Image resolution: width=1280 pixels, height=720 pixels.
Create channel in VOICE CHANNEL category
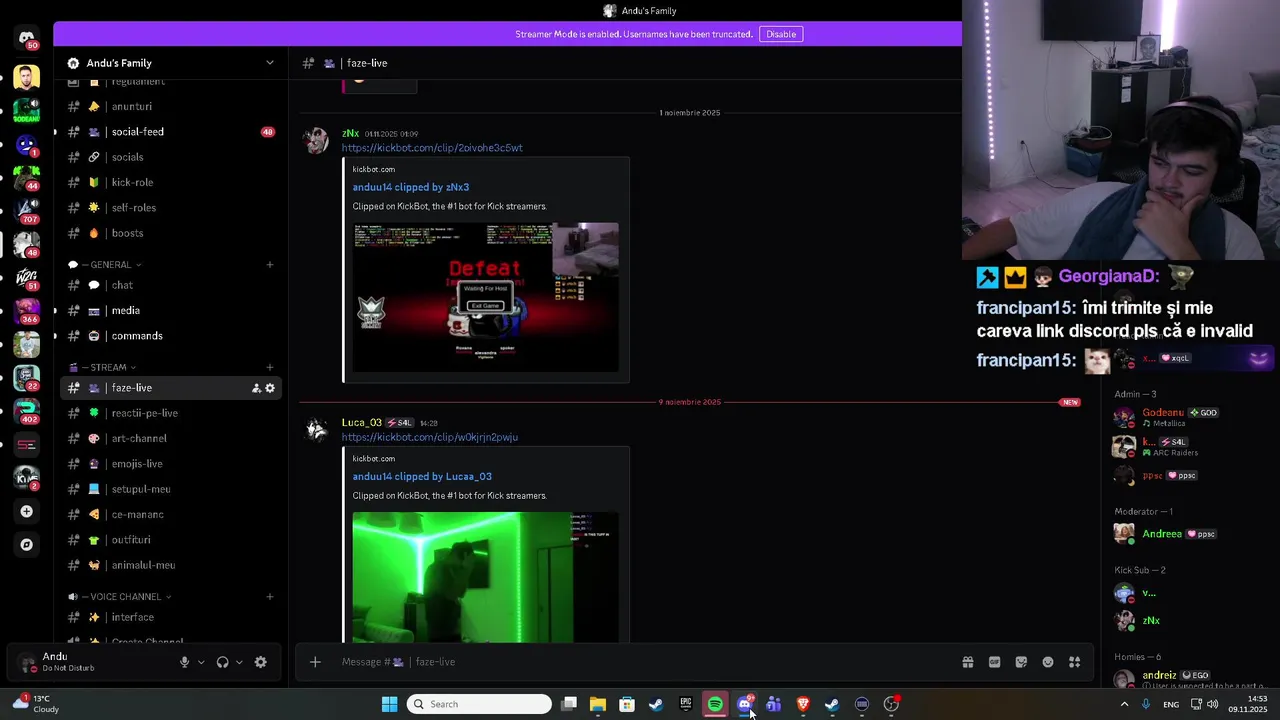[270, 597]
